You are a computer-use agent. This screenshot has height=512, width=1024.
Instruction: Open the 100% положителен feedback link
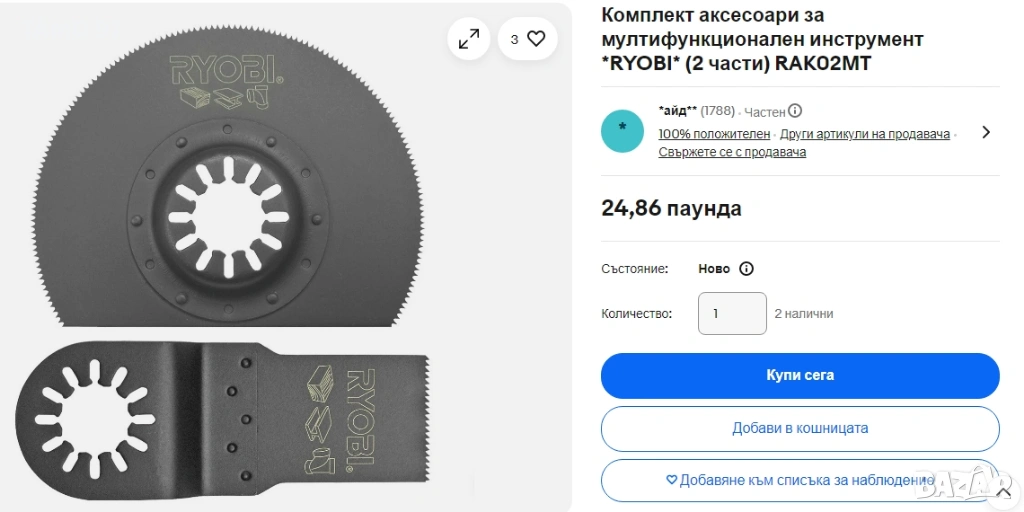click(x=714, y=134)
